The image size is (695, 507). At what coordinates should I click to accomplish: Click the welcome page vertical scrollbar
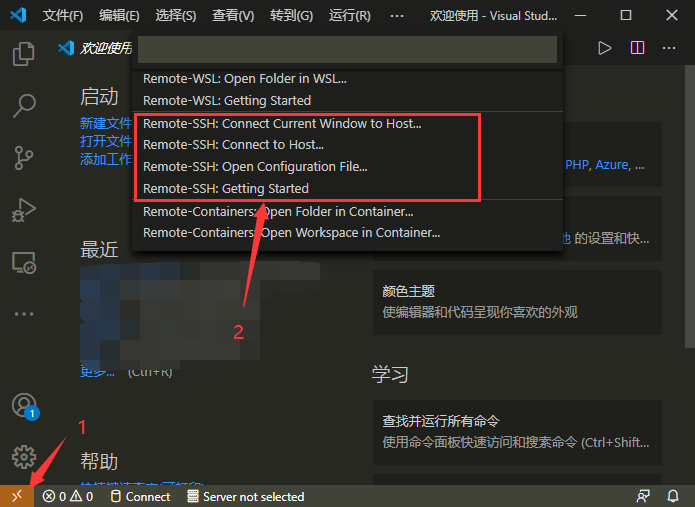[x=690, y=206]
